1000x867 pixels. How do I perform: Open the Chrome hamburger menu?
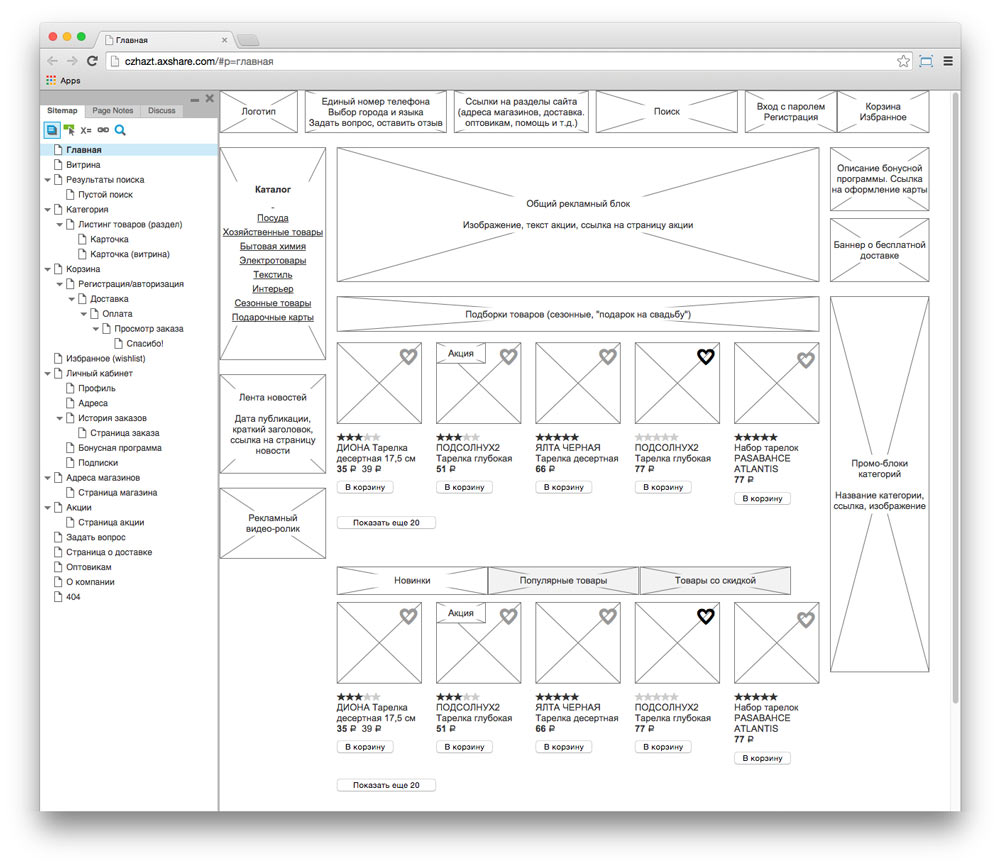tap(947, 61)
